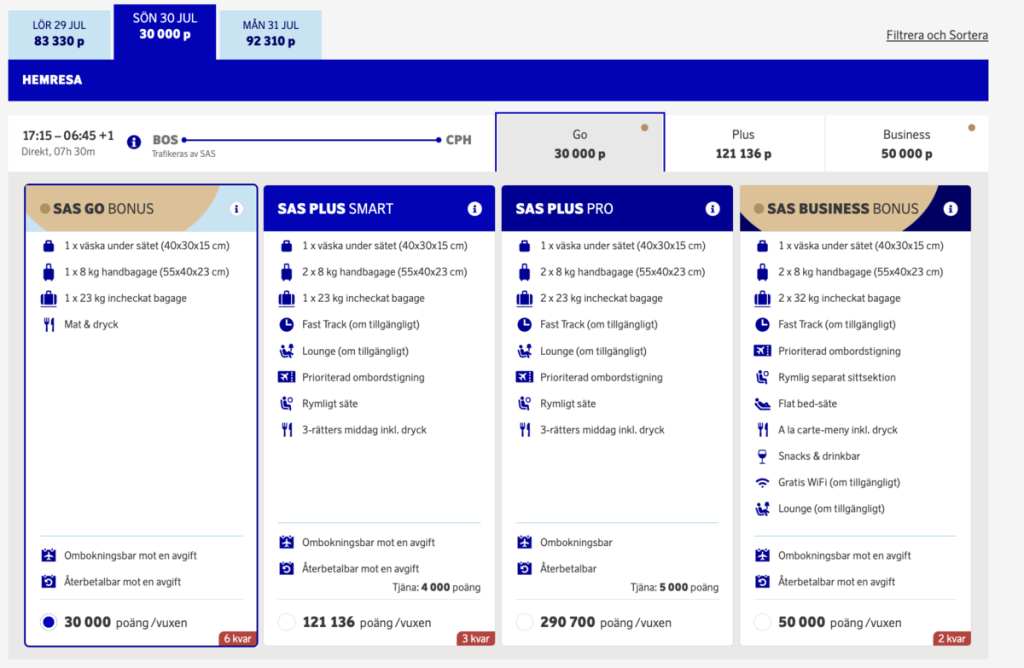Screen dimensions: 1024x668
Task: Select the 50 000 poäng Business Bonus radio
Action: [762, 622]
